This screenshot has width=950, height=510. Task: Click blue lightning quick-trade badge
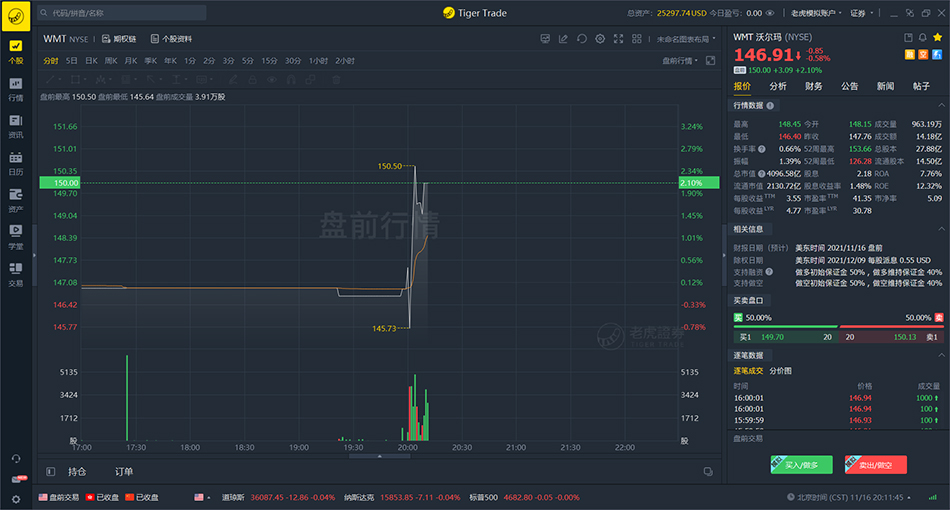point(937,55)
